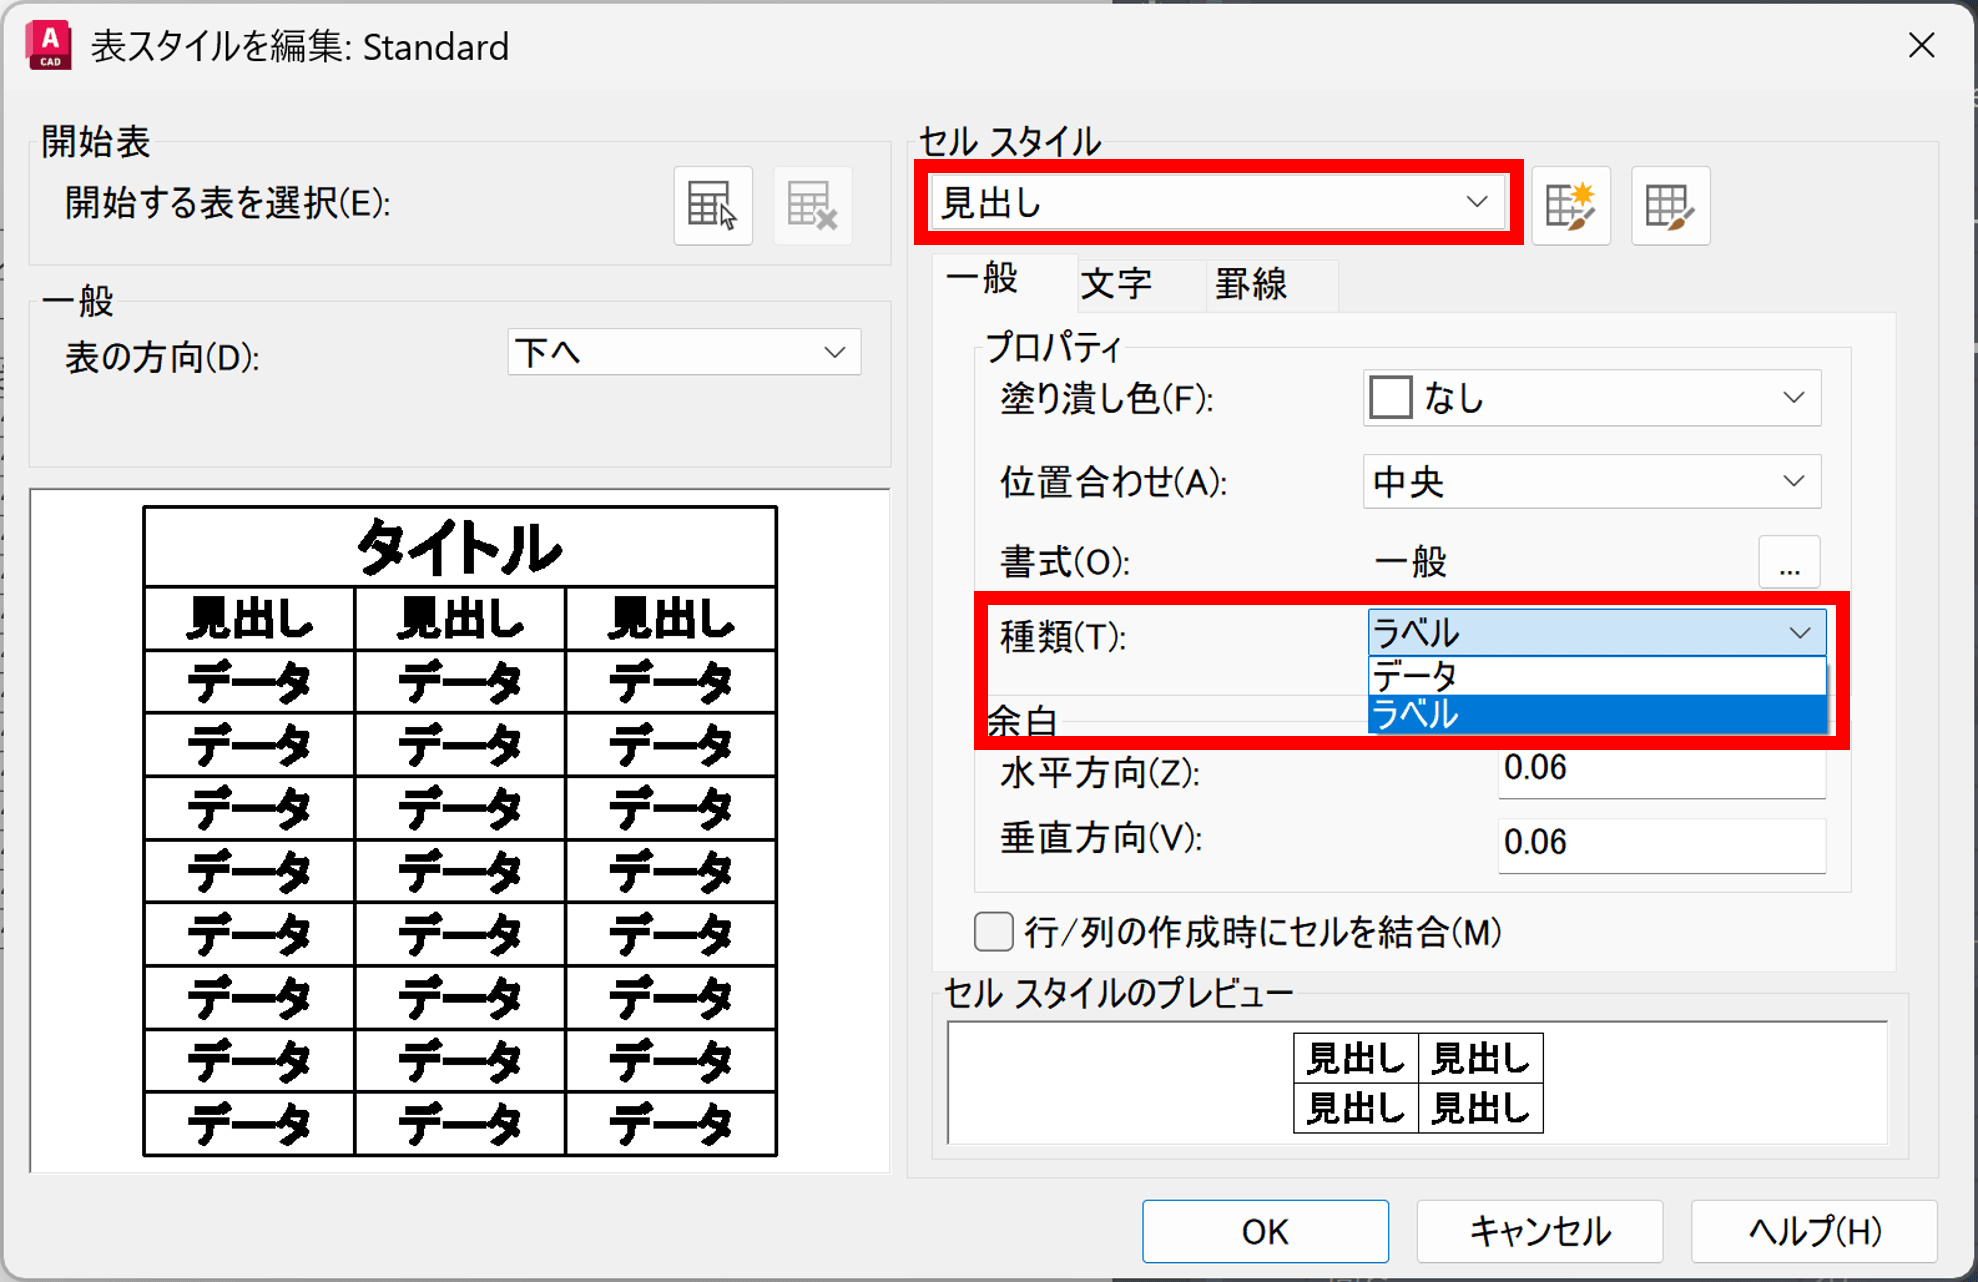Click the AutoCAD app icon in title bar
This screenshot has height=1282, width=1978.
point(50,46)
